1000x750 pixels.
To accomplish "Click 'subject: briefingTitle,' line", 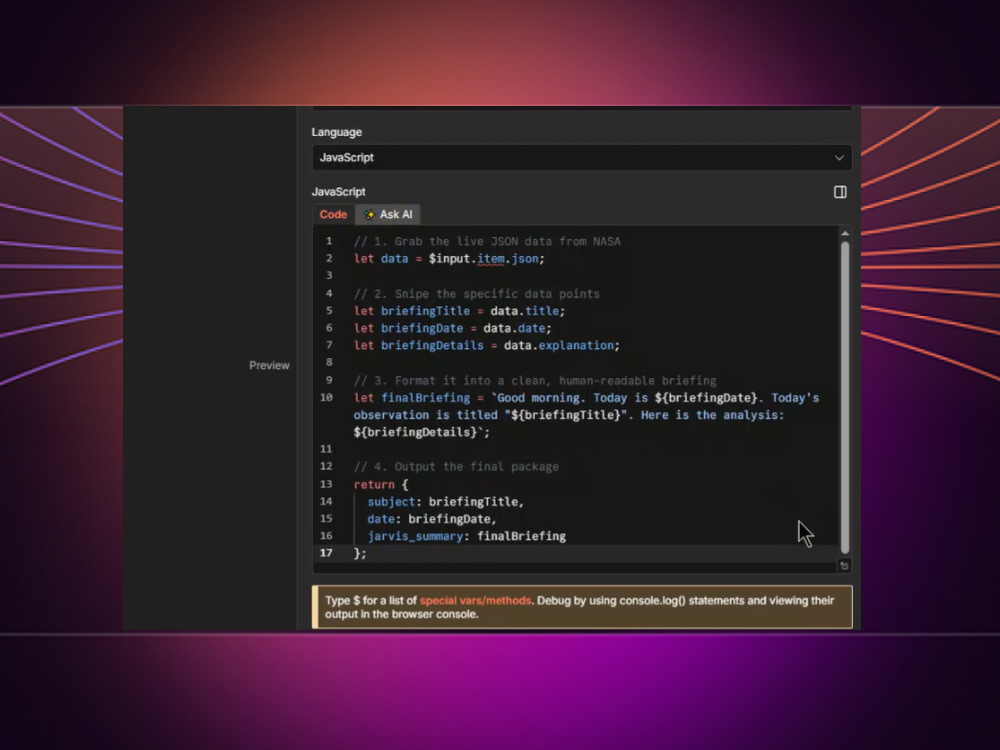I will click(x=445, y=501).
